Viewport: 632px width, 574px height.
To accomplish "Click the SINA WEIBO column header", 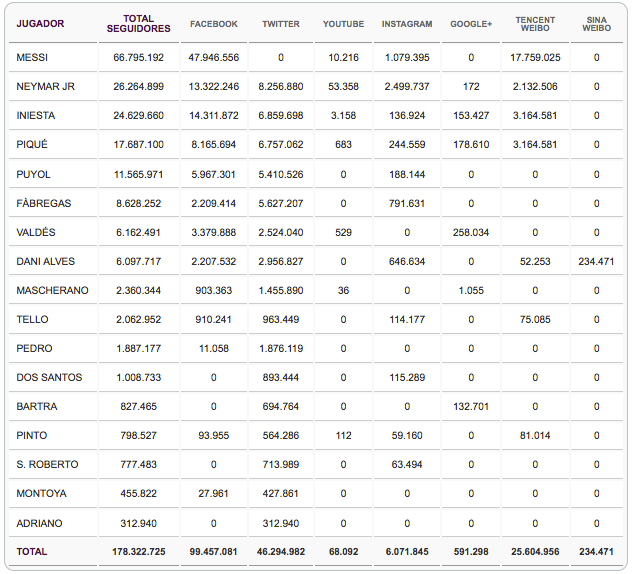I will pyautogui.click(x=596, y=24).
